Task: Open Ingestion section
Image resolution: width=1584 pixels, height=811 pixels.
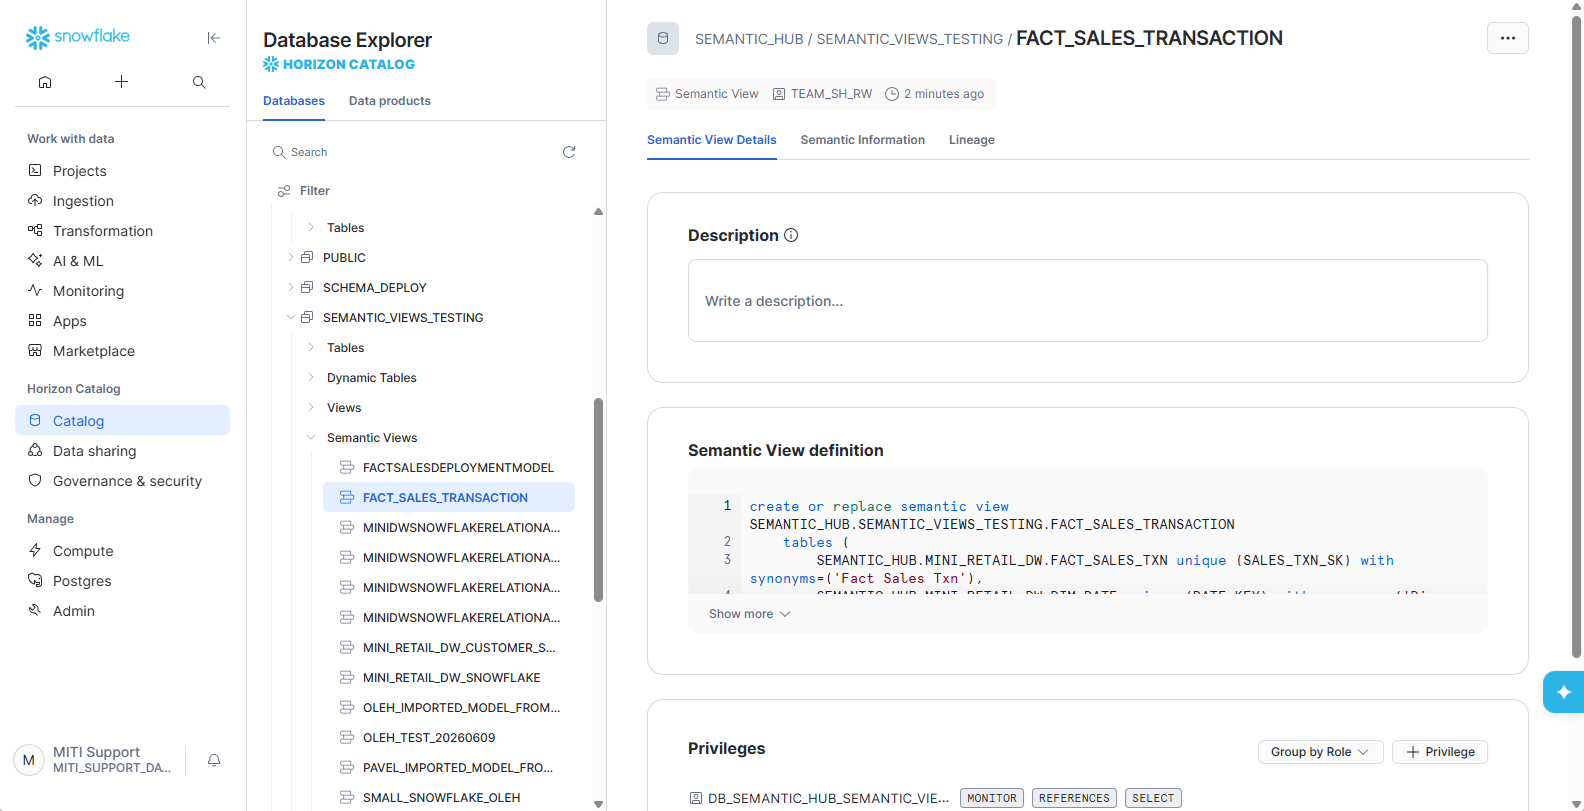Action: click(122, 201)
